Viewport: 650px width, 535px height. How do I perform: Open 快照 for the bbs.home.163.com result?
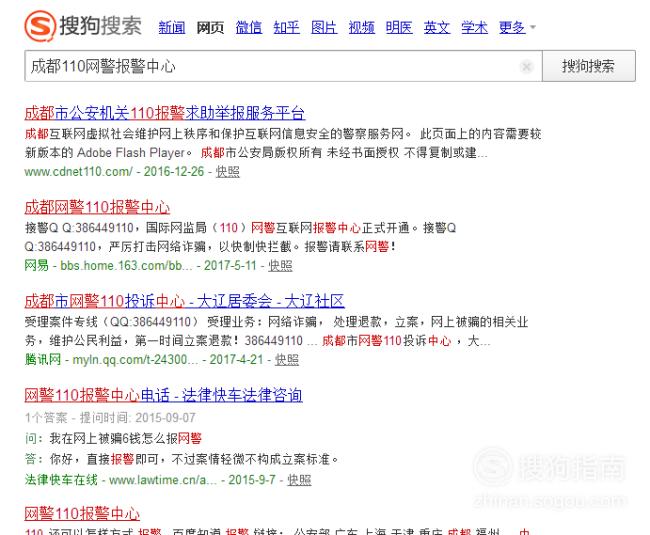[x=280, y=266]
